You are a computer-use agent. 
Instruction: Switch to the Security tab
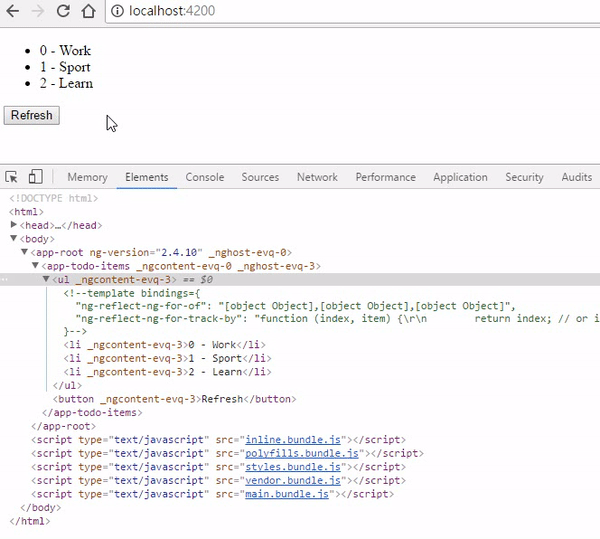click(x=524, y=177)
